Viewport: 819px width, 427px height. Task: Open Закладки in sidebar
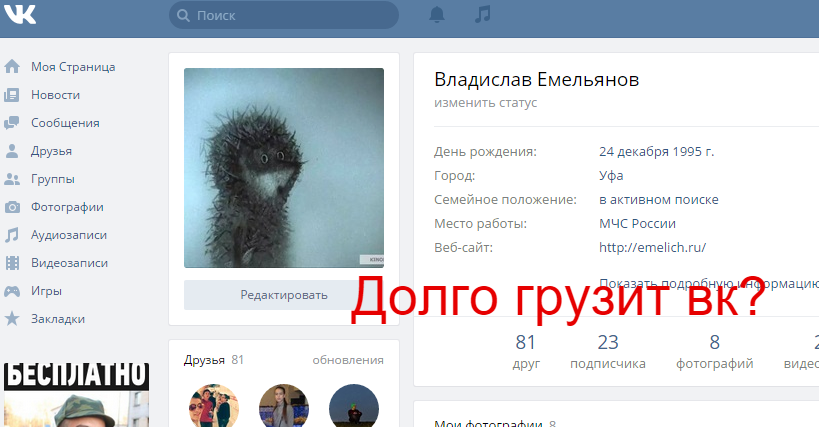[58, 319]
